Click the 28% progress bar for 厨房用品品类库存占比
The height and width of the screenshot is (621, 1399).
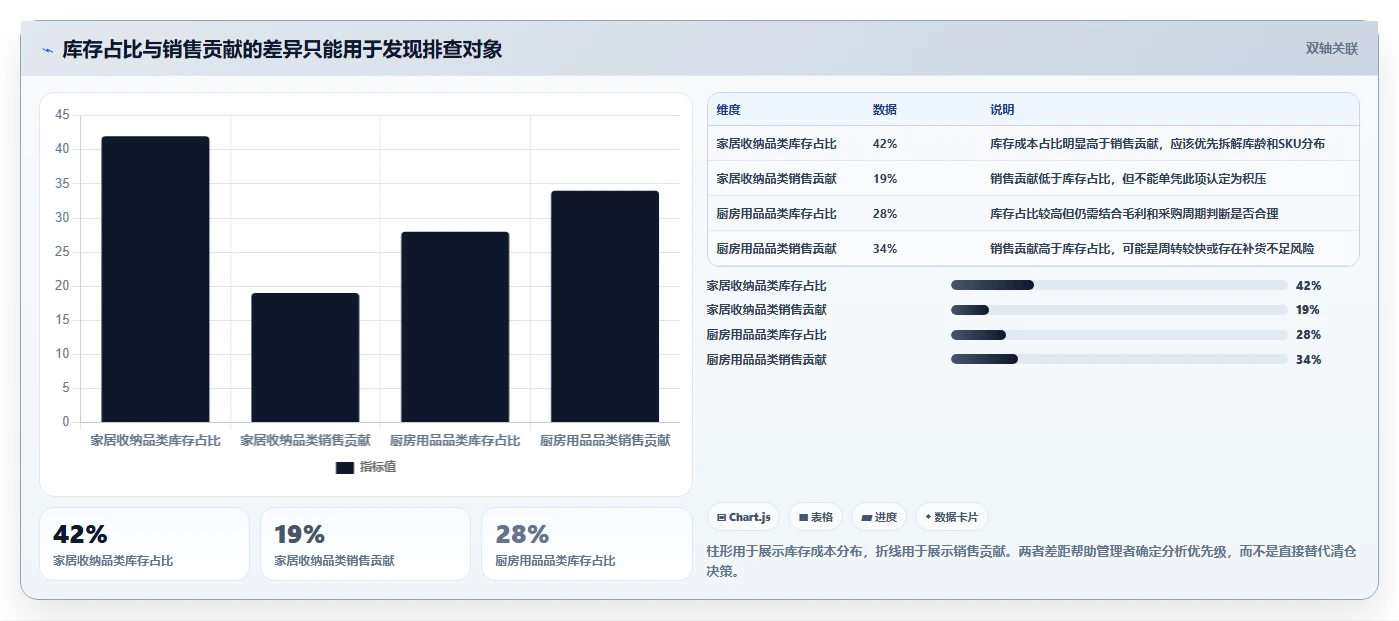tap(1119, 335)
